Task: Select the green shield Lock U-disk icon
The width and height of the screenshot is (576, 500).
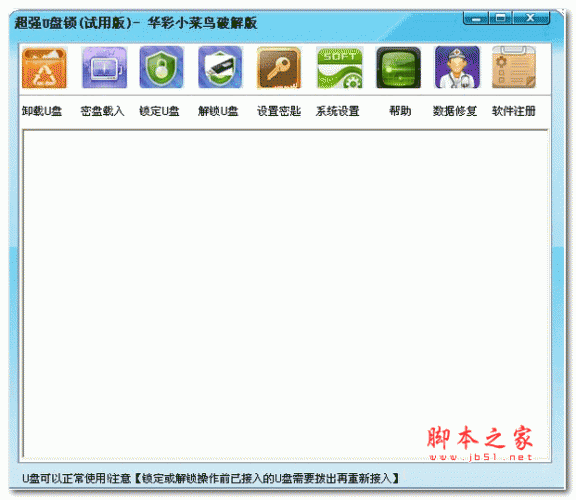Action: (161, 67)
